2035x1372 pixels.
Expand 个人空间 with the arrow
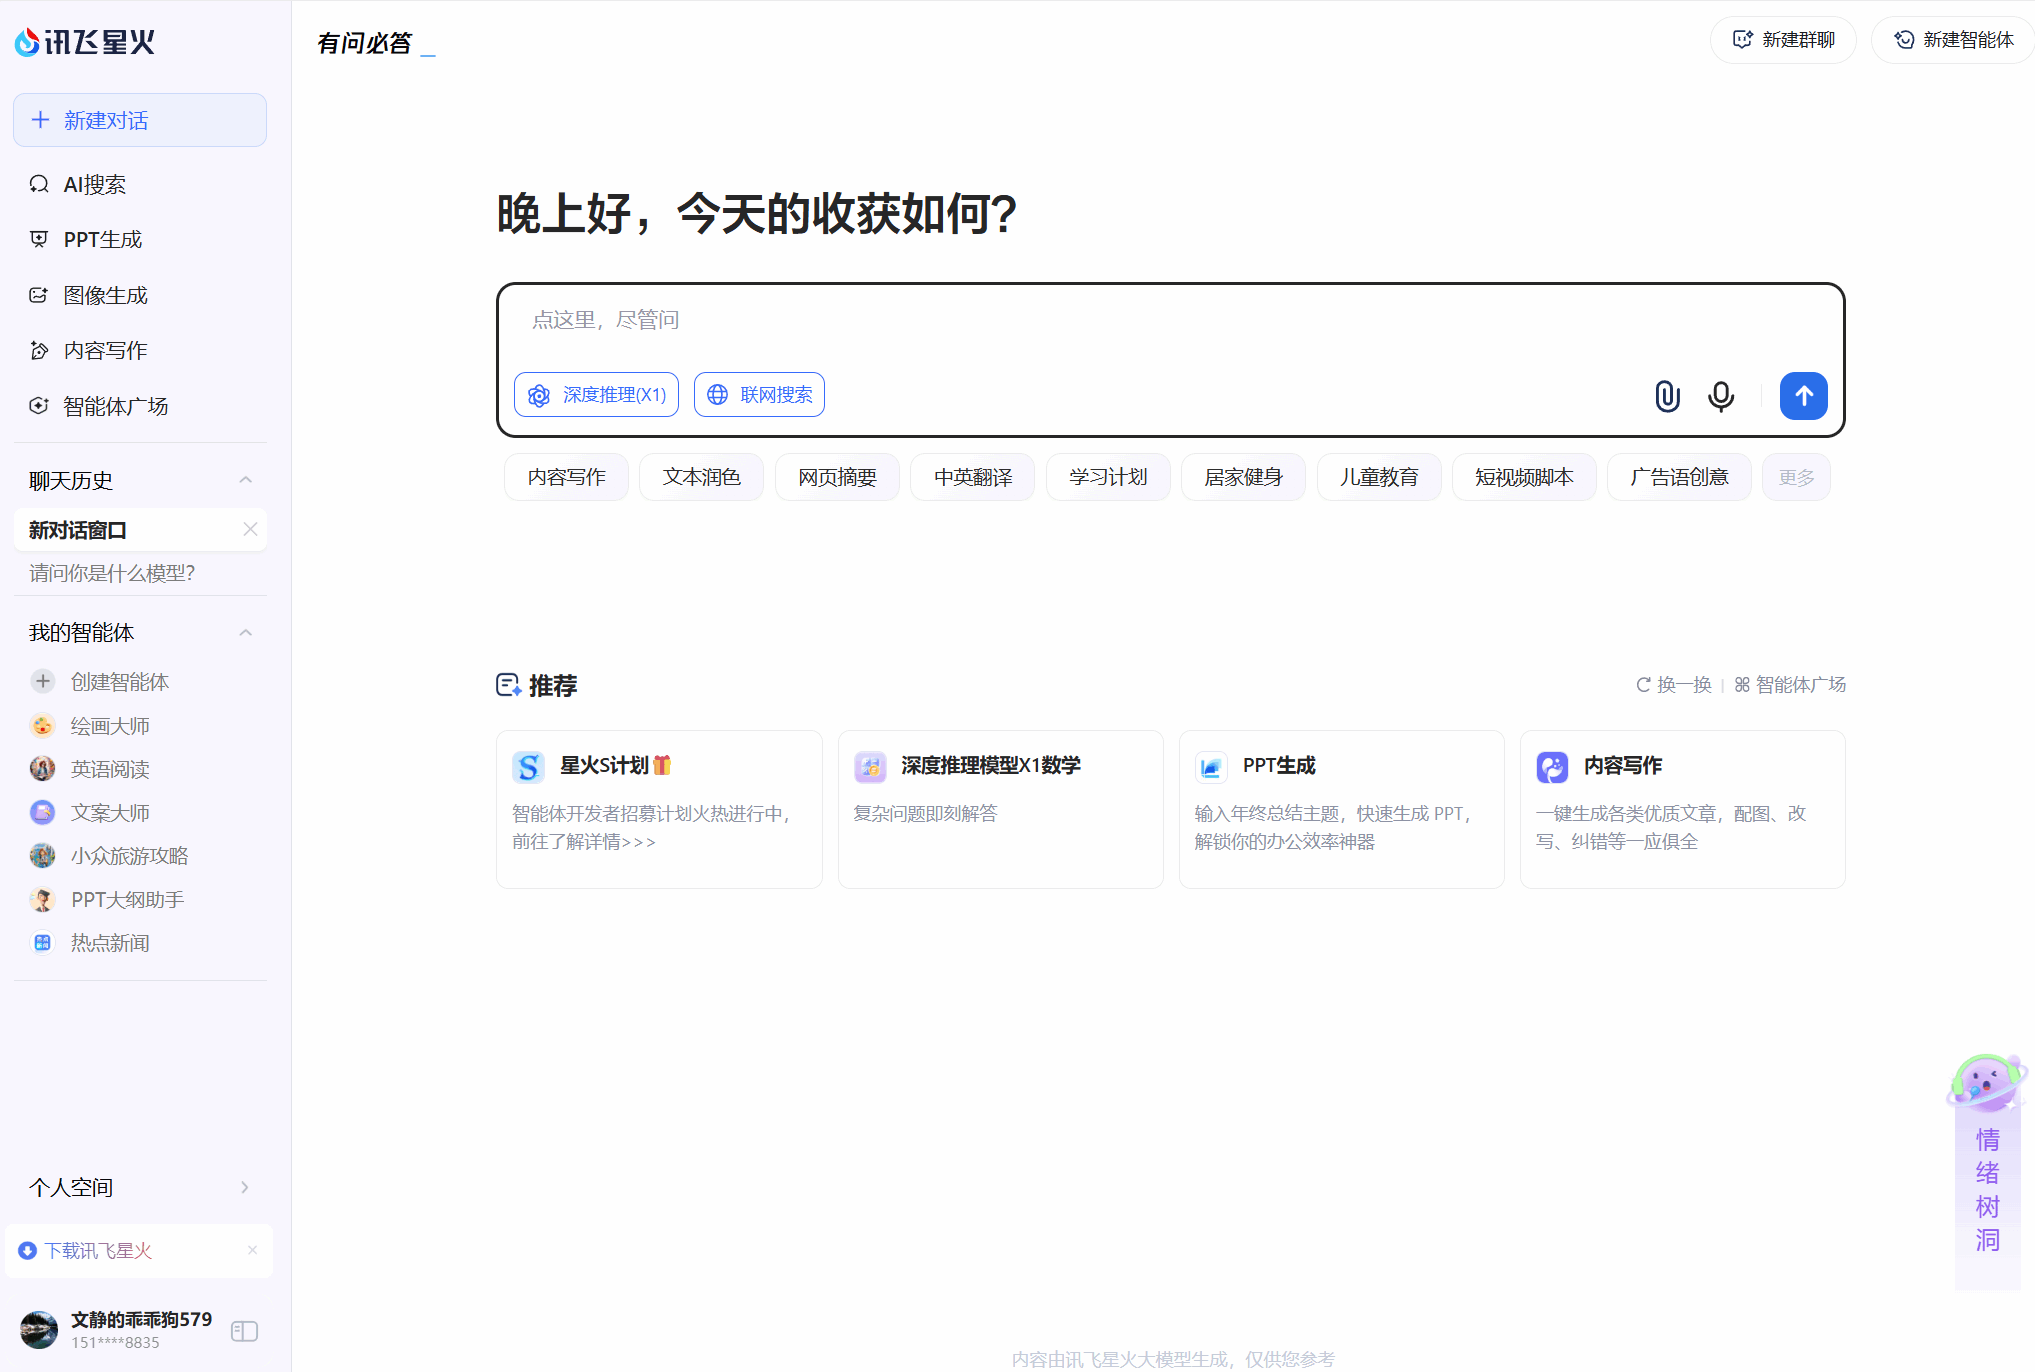click(245, 1187)
